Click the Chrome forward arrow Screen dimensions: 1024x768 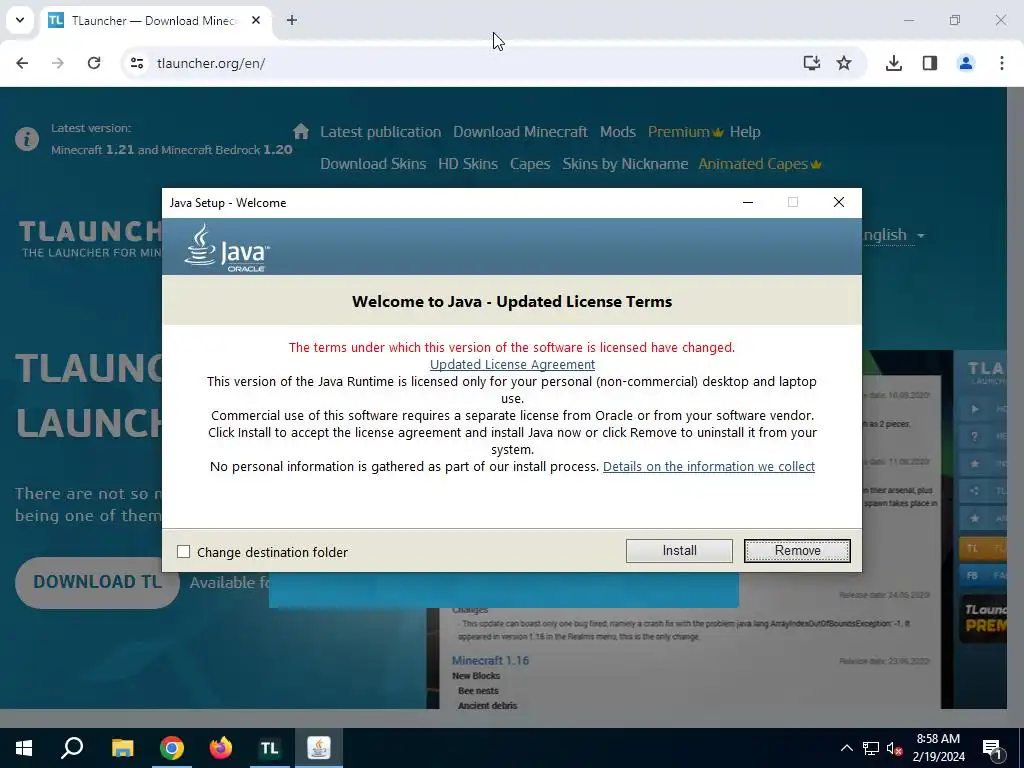click(x=58, y=63)
